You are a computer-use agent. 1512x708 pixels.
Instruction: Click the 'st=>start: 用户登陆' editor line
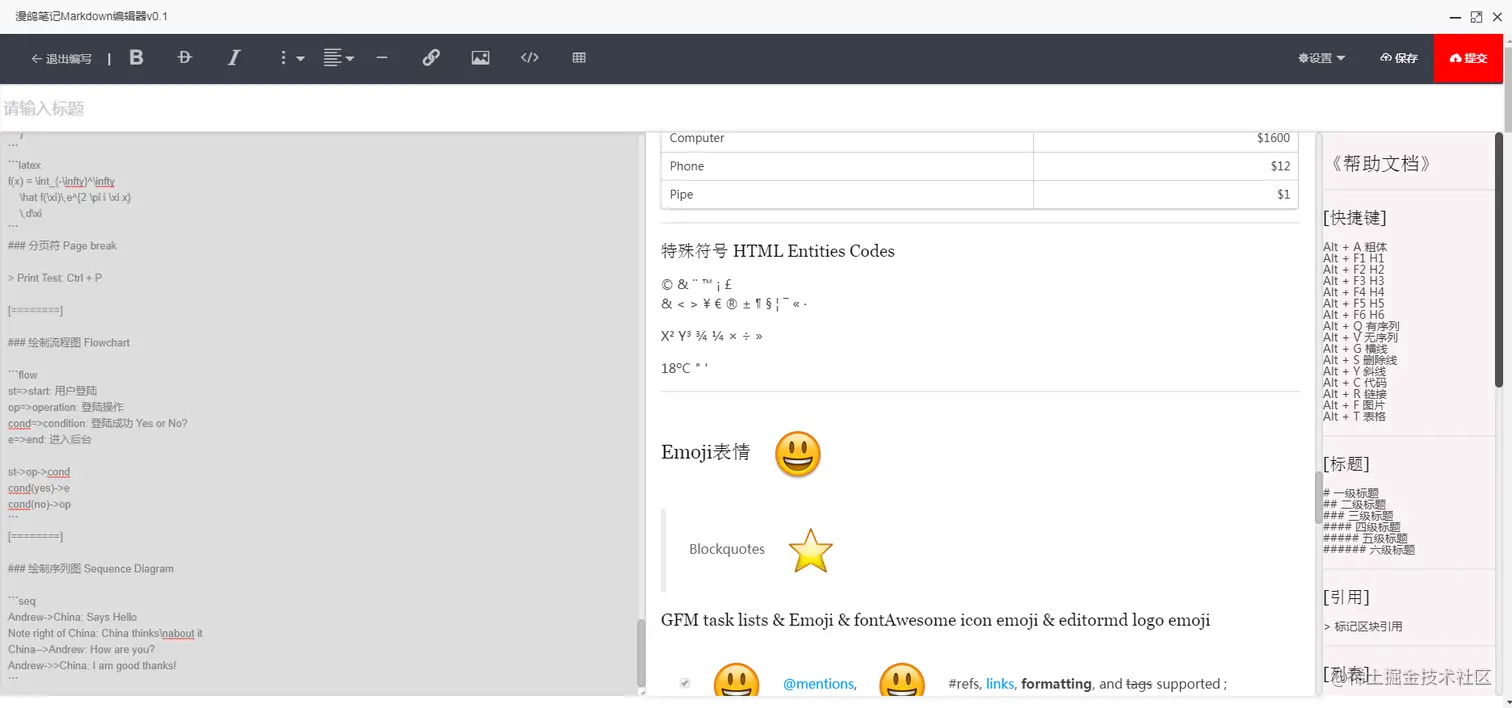[x=53, y=391]
